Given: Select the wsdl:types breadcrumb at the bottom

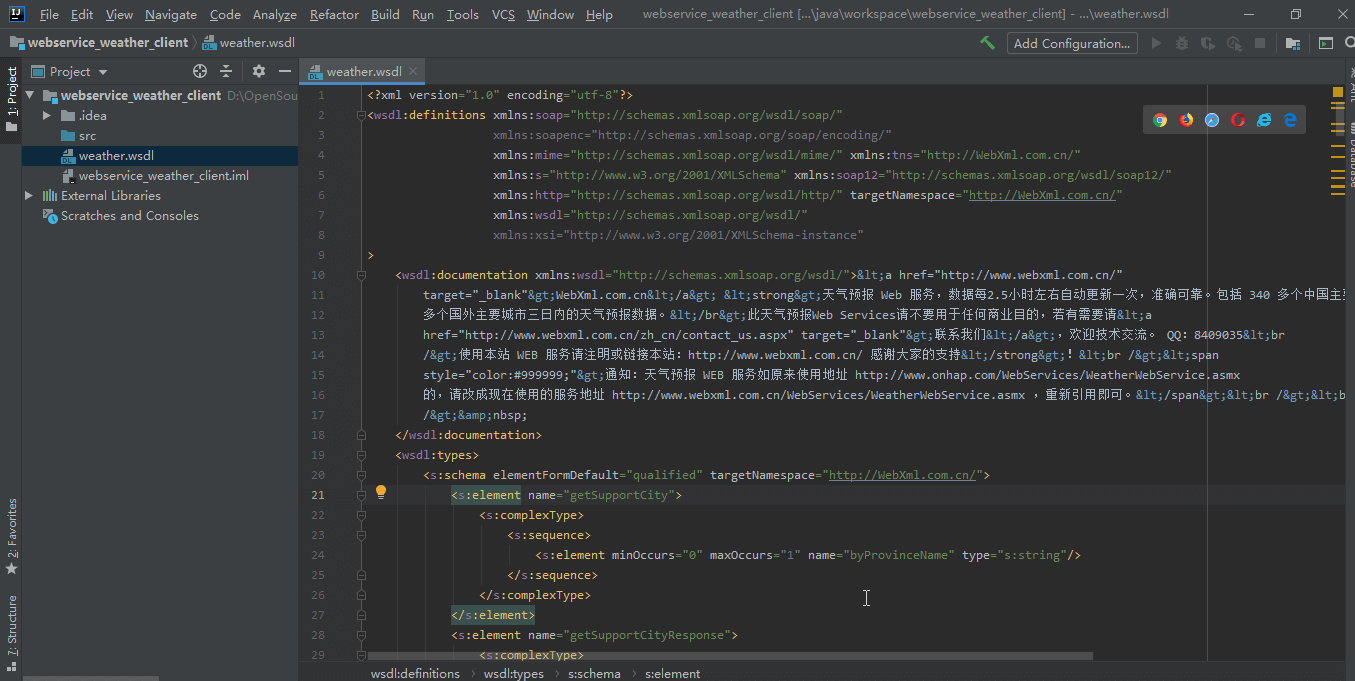Looking at the screenshot, I should (x=514, y=673).
